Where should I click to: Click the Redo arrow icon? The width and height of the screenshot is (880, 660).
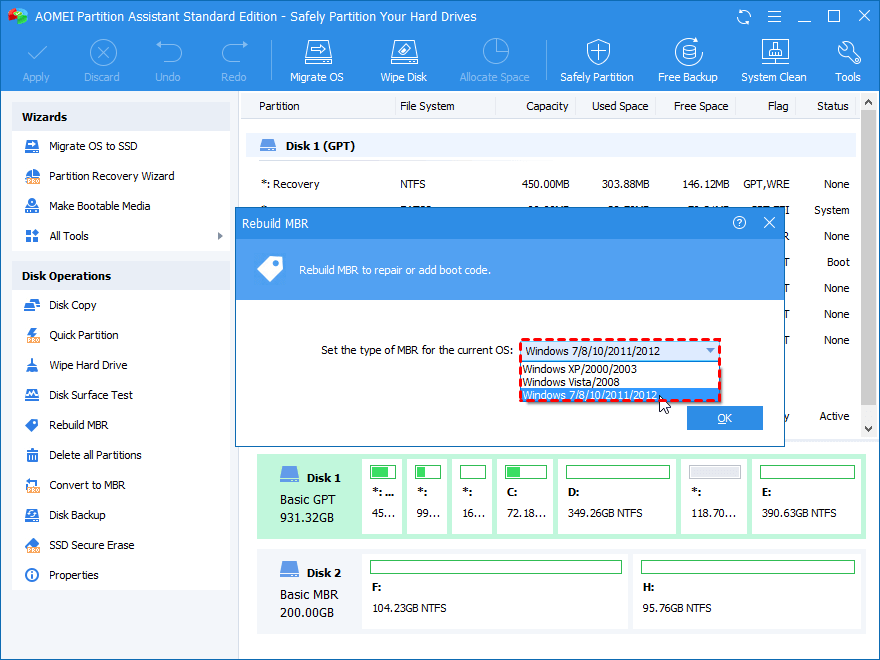[233, 61]
